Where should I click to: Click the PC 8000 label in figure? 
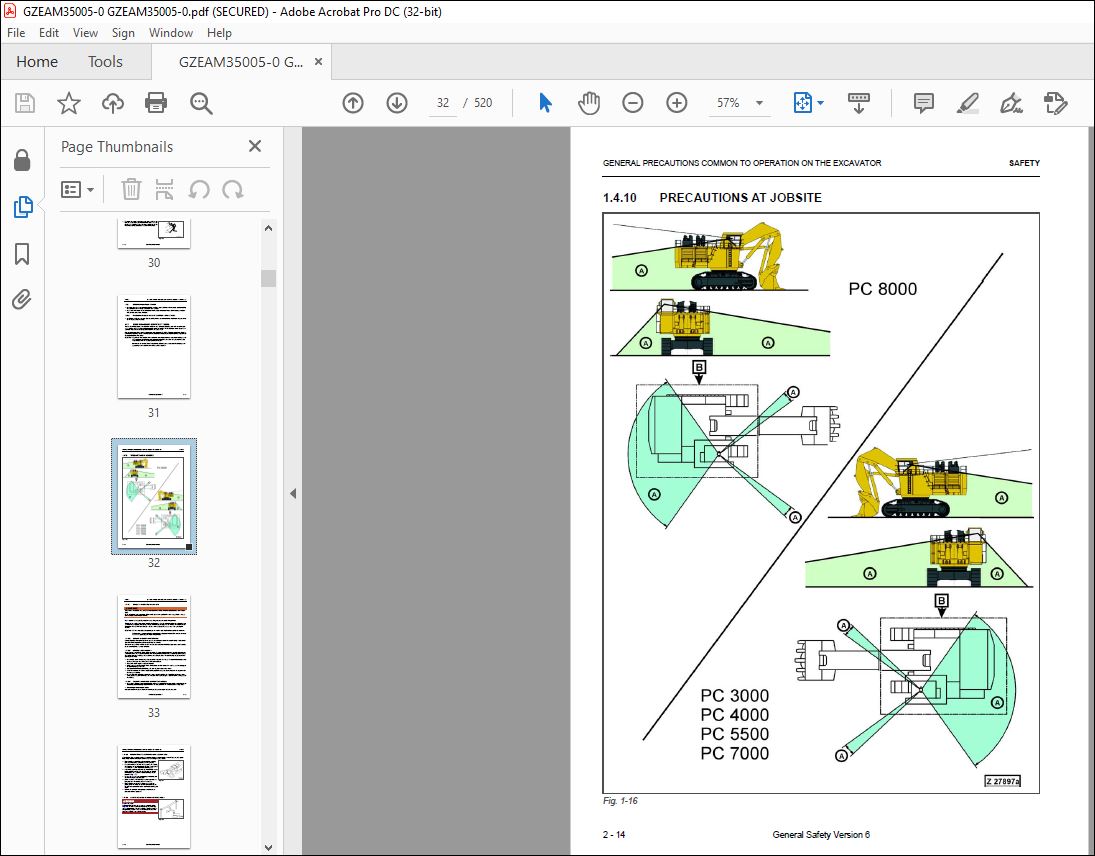[882, 289]
